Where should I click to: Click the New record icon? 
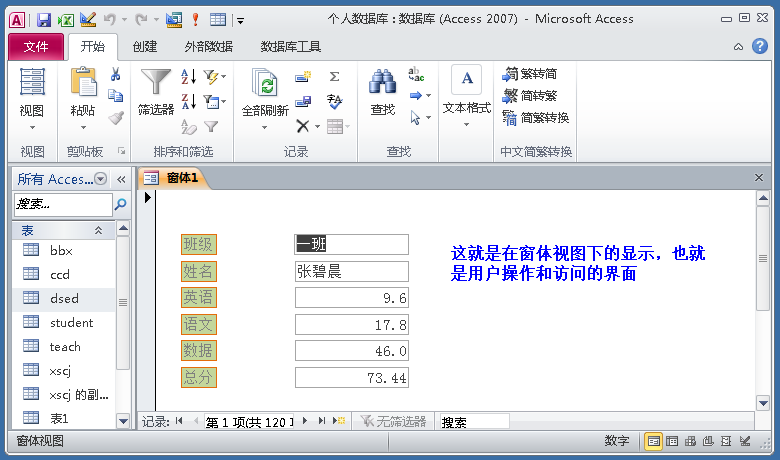click(x=303, y=77)
